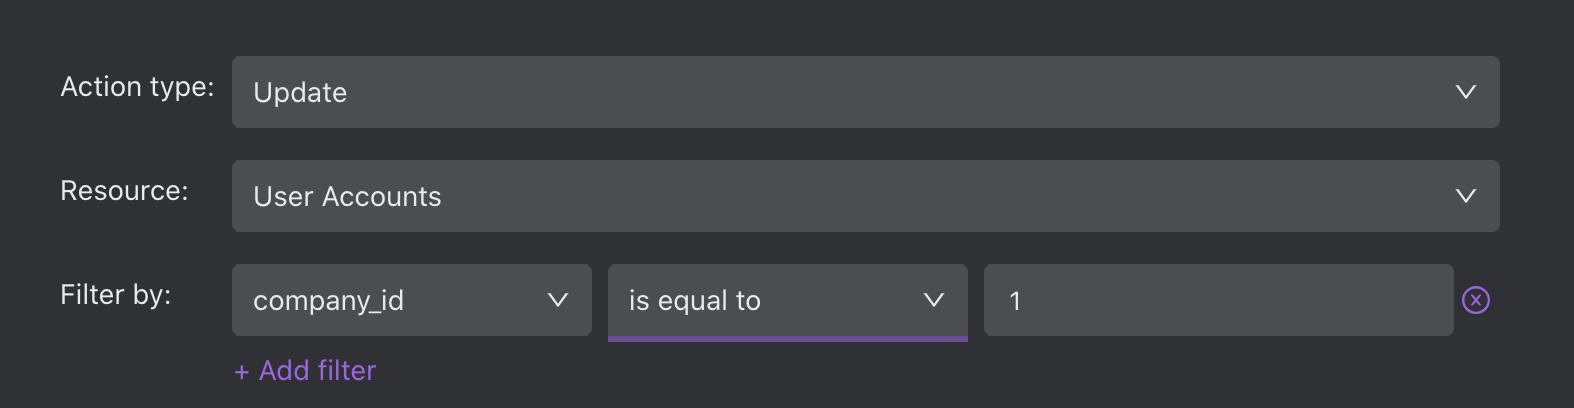Open the Action type dropdown

pyautogui.click(x=866, y=92)
